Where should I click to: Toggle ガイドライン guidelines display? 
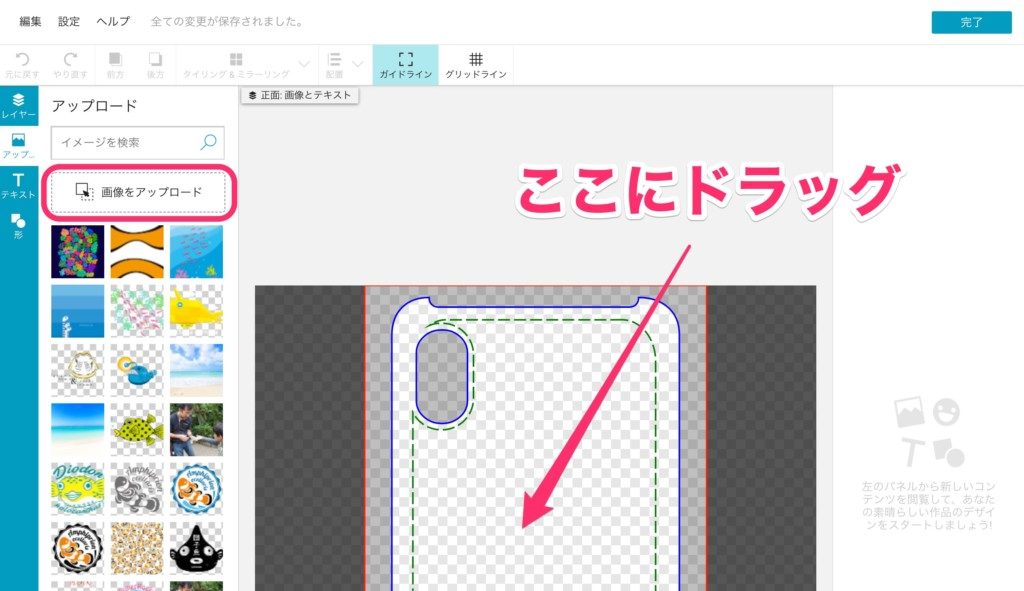pos(405,65)
